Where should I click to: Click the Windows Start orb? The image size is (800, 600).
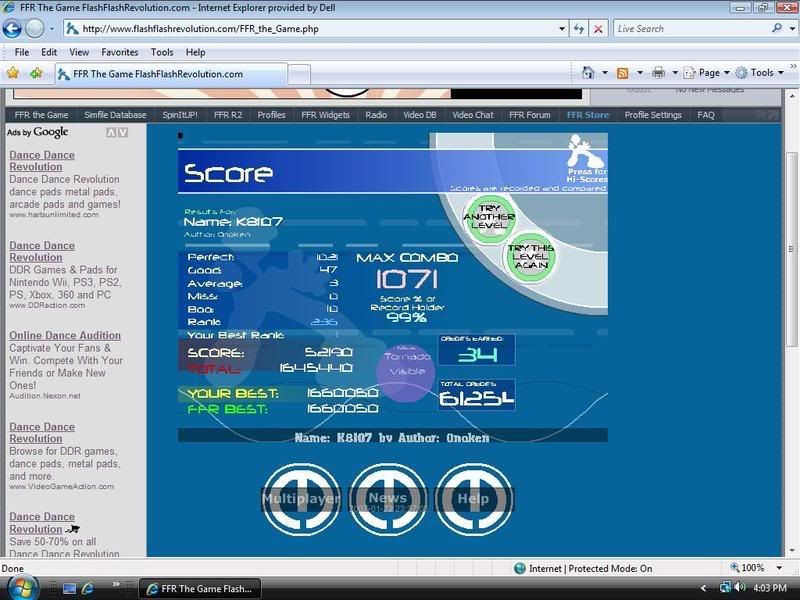[x=22, y=587]
